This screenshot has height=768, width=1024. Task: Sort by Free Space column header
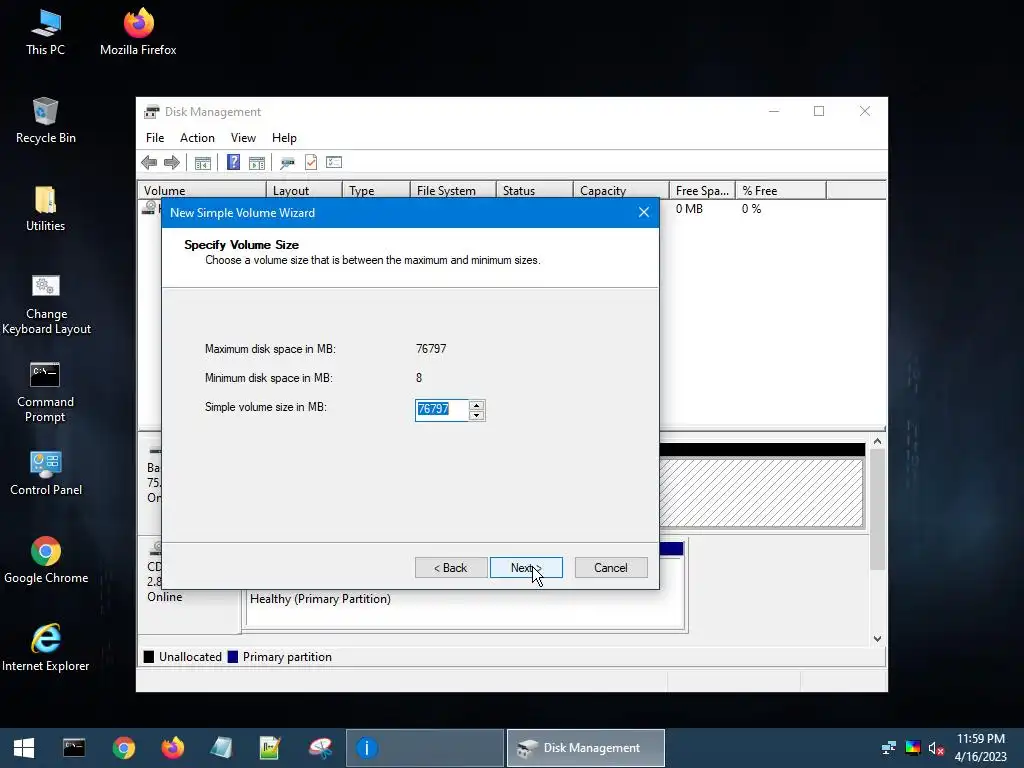click(702, 190)
